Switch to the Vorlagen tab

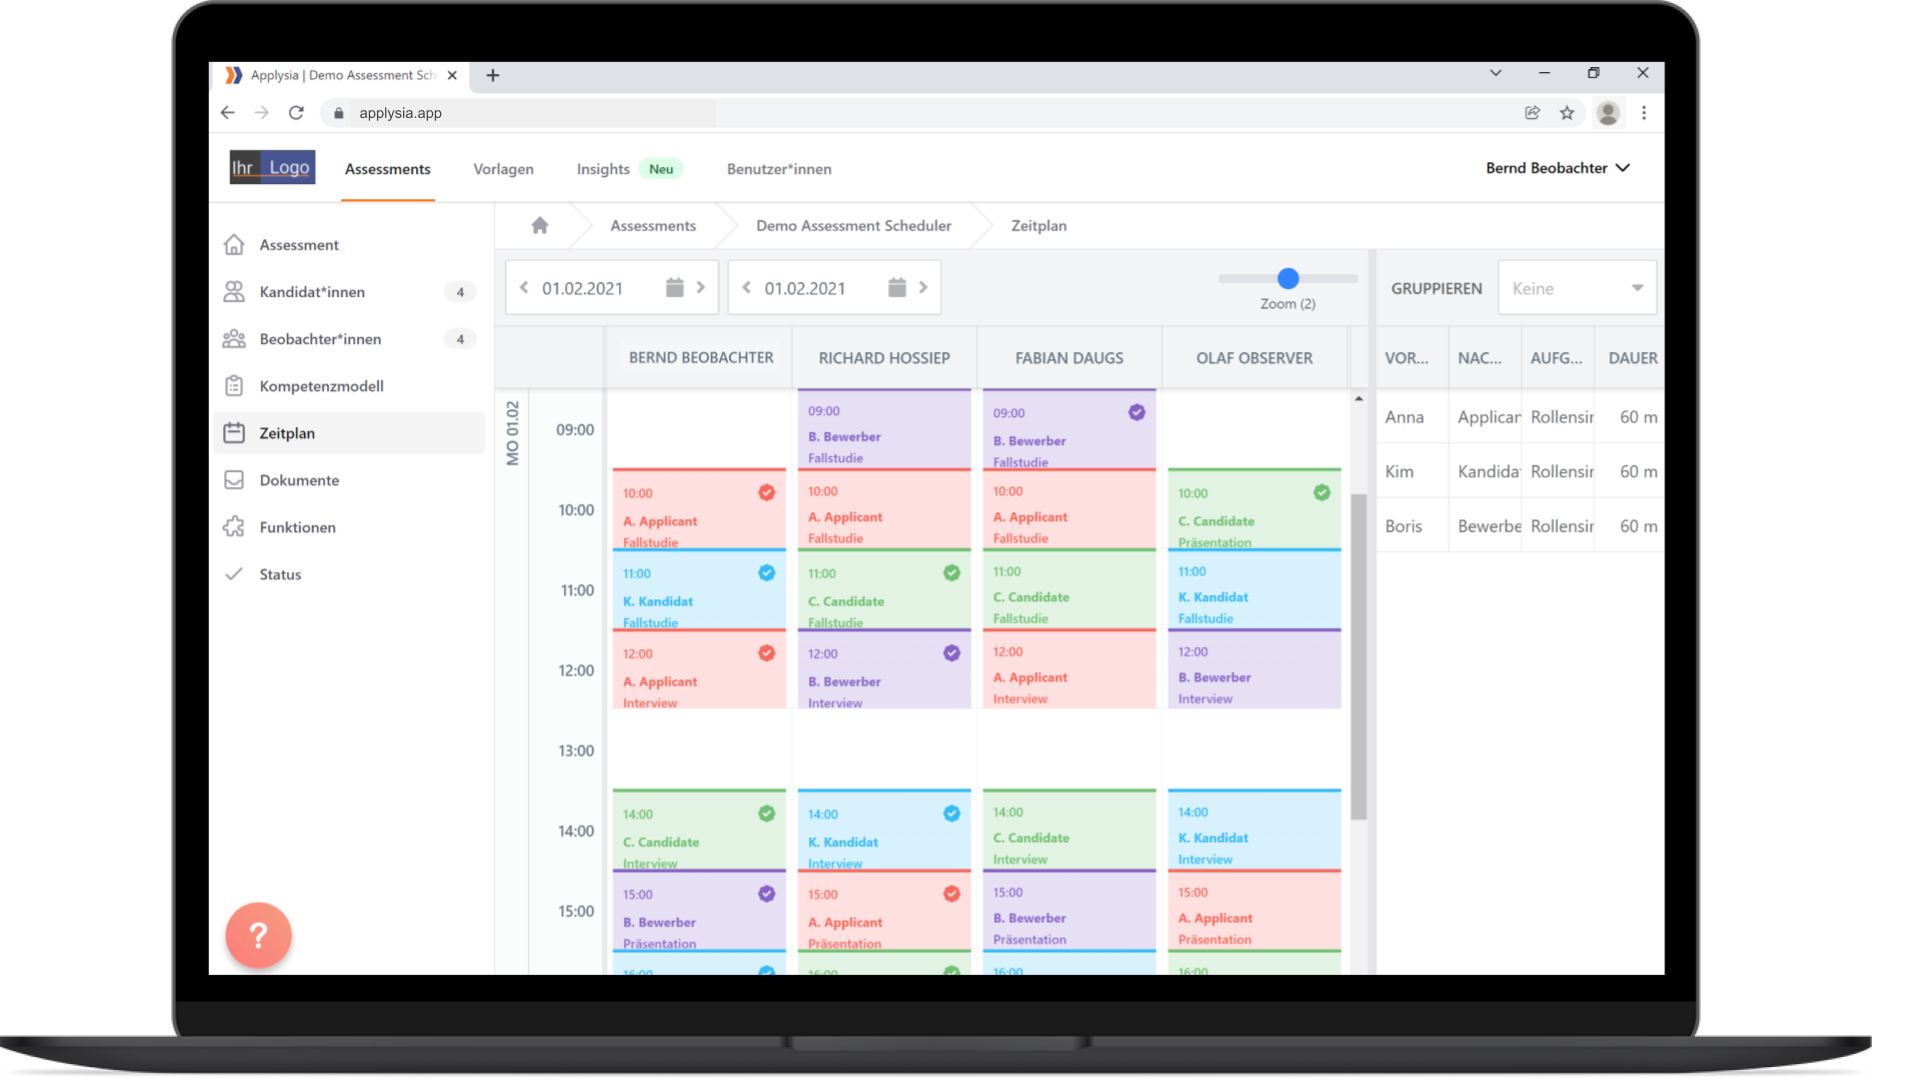tap(503, 169)
